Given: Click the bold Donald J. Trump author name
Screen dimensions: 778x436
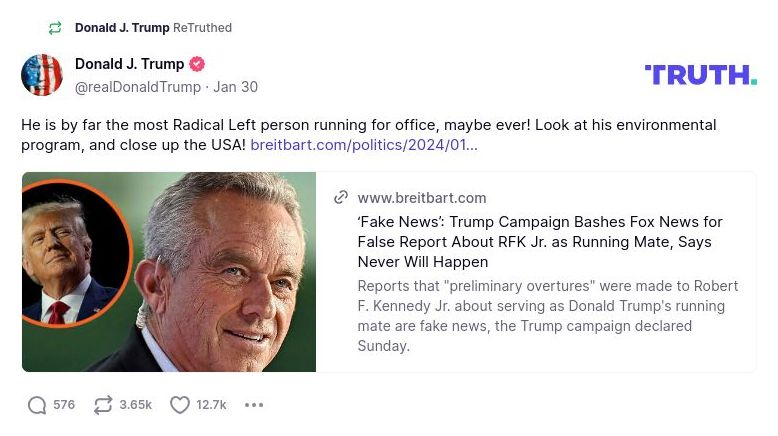Looking at the screenshot, I should pyautogui.click(x=129, y=64).
